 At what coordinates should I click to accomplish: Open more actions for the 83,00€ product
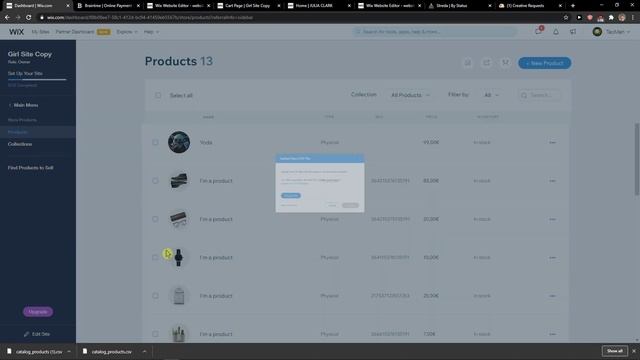coord(552,181)
